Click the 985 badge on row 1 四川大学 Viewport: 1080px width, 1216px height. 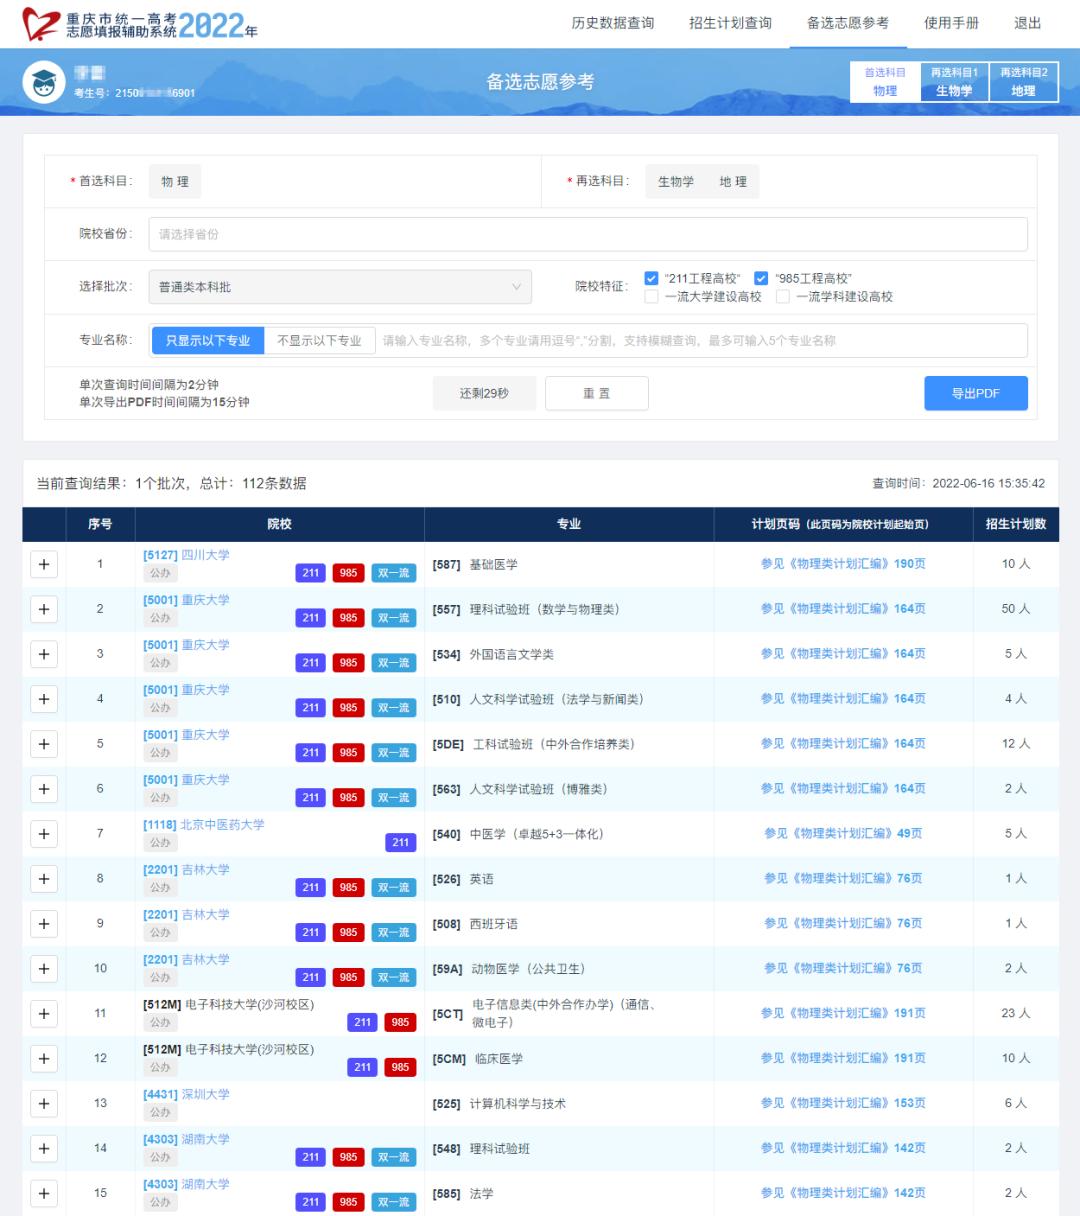(x=348, y=573)
